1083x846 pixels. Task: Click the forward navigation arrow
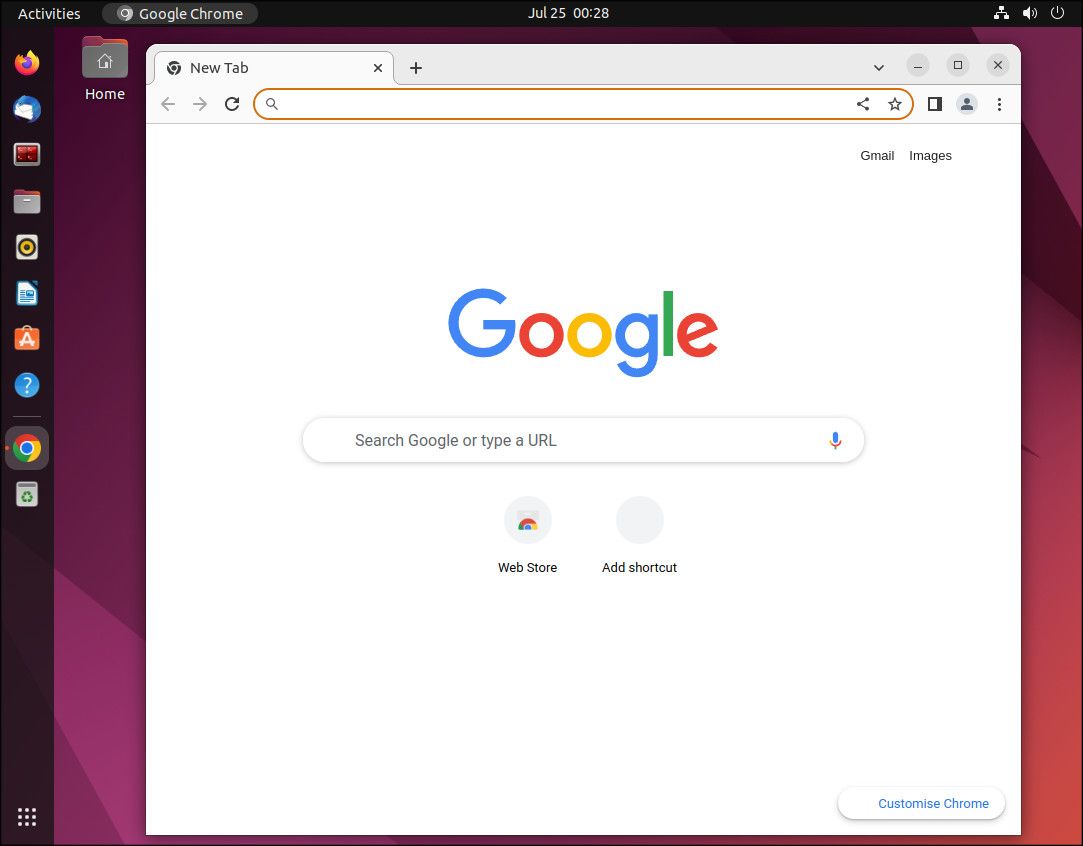click(200, 104)
